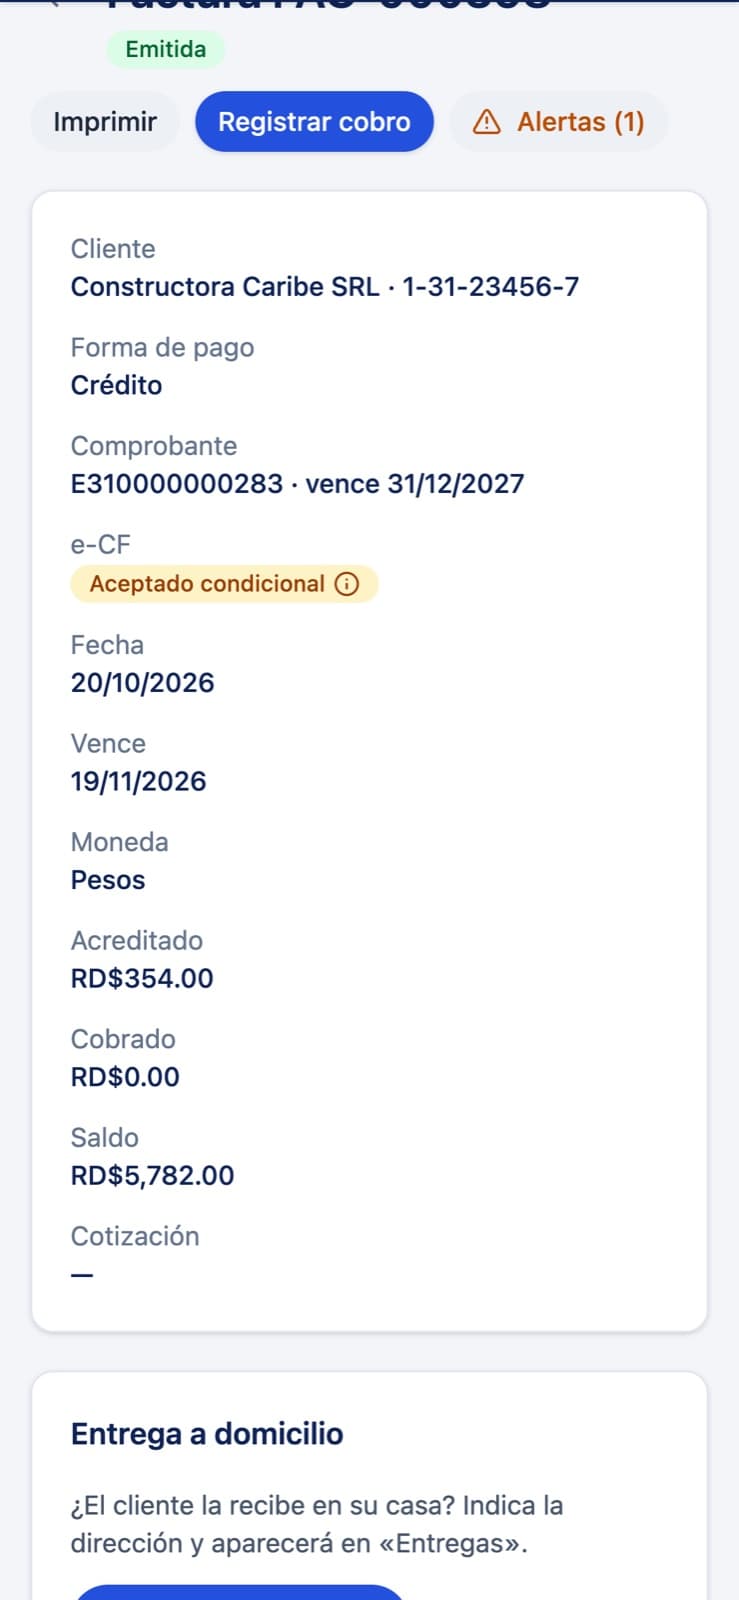The height and width of the screenshot is (1600, 739).
Task: Click the comprobante number E310000000283
Action: pyautogui.click(x=177, y=484)
